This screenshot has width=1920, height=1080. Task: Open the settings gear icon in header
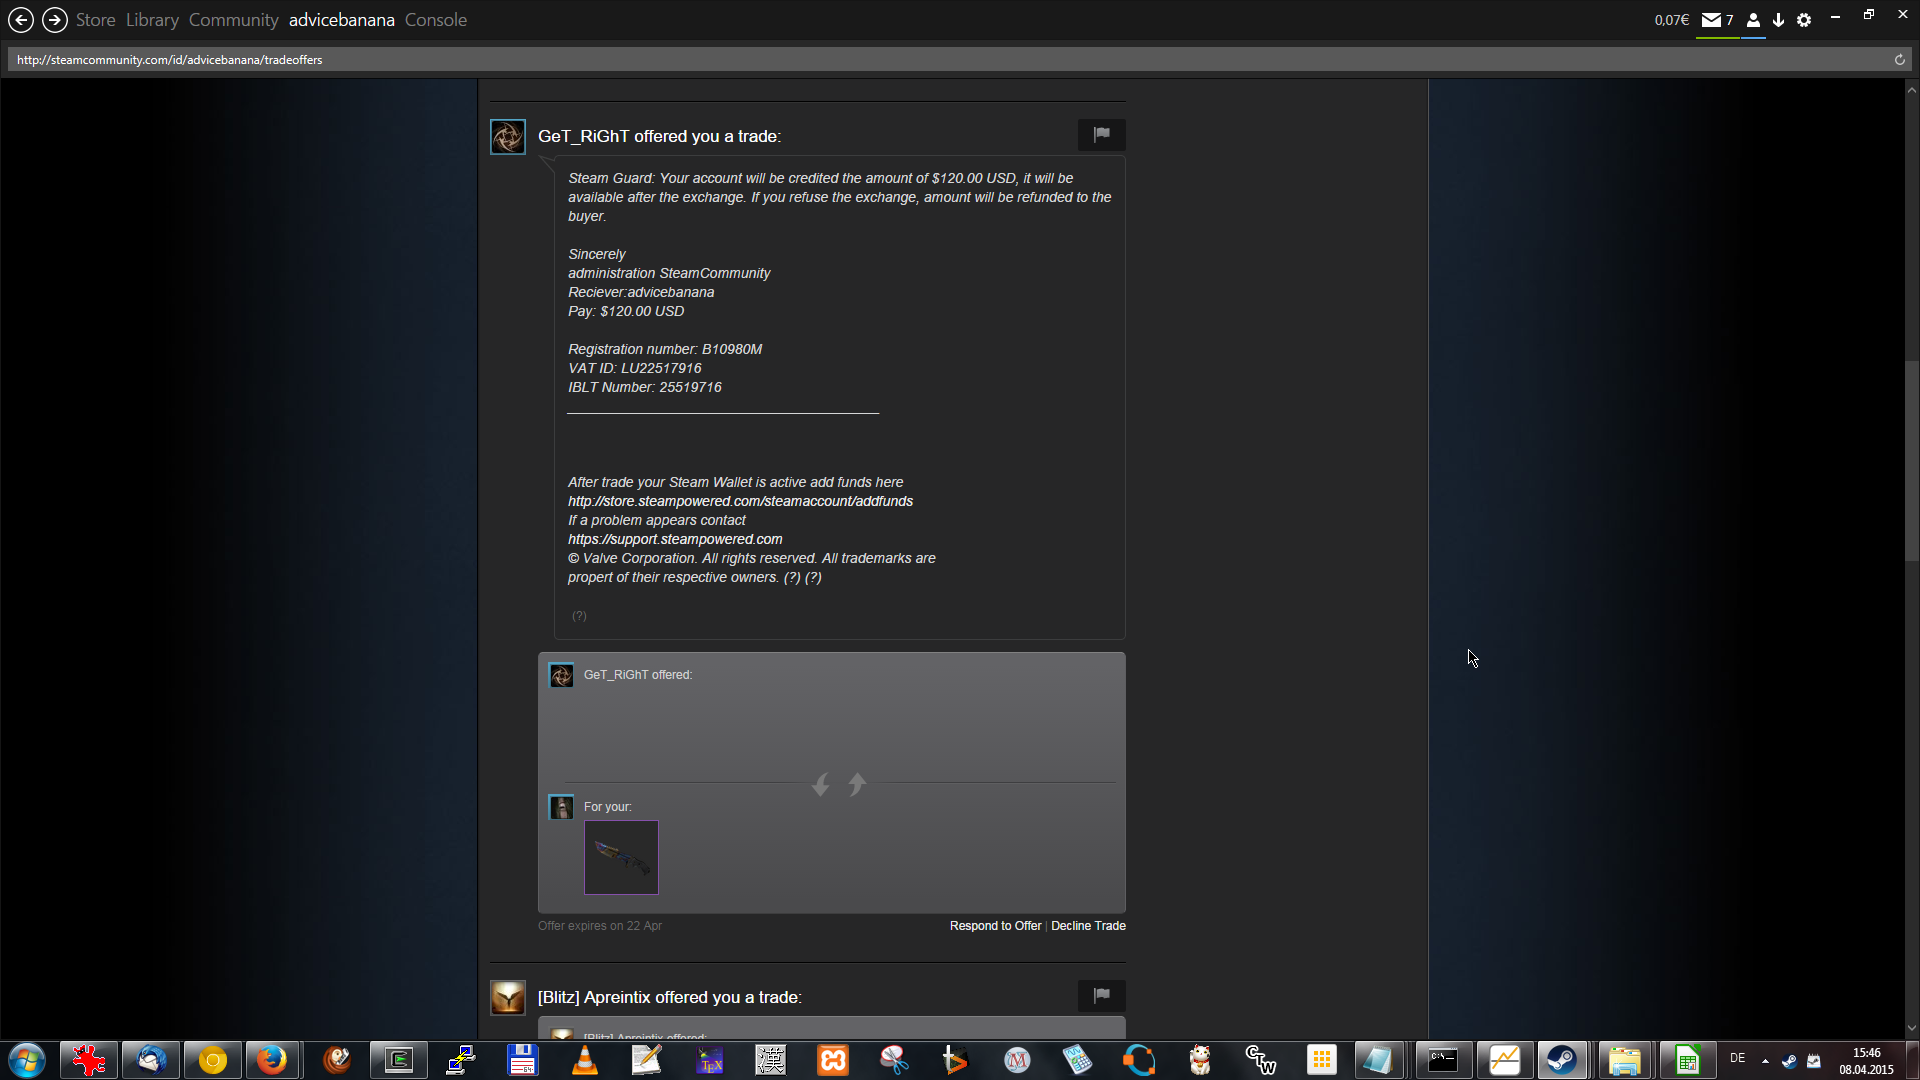tap(1804, 20)
